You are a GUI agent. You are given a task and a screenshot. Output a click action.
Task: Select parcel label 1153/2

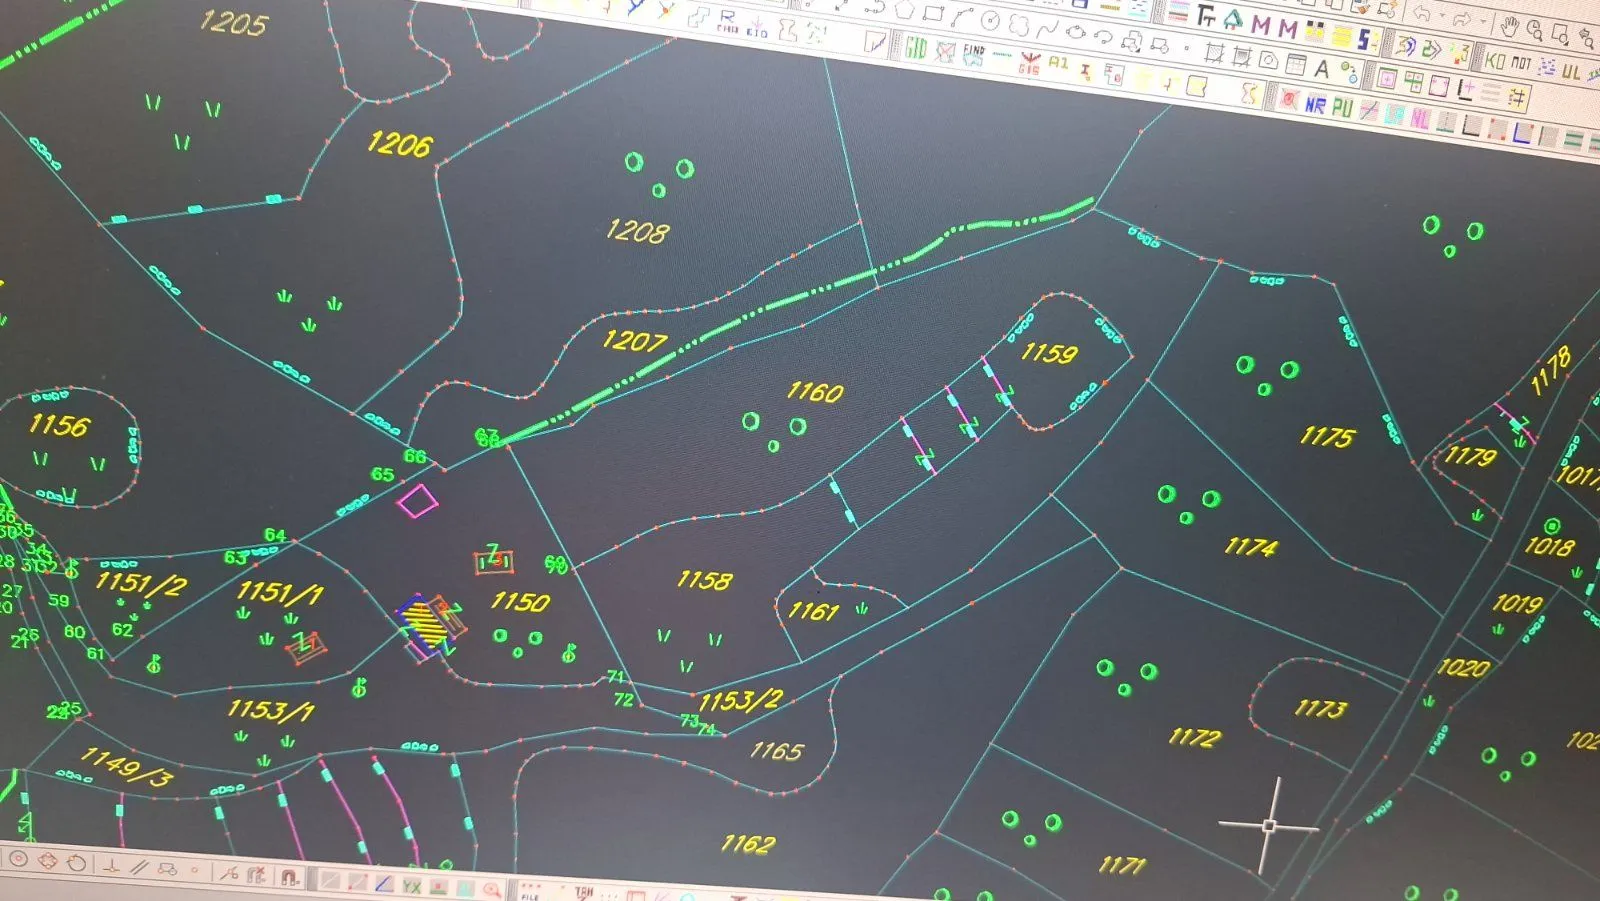741,700
